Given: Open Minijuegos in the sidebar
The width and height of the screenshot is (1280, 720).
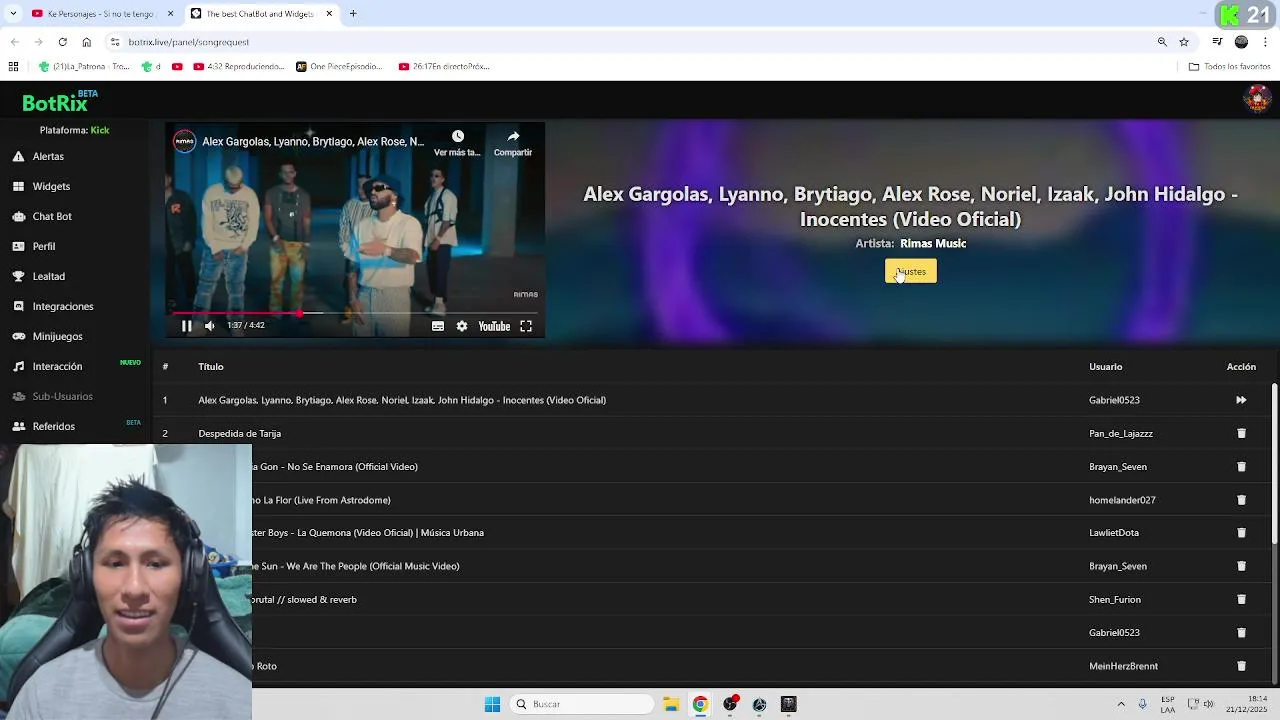Looking at the screenshot, I should tap(57, 337).
